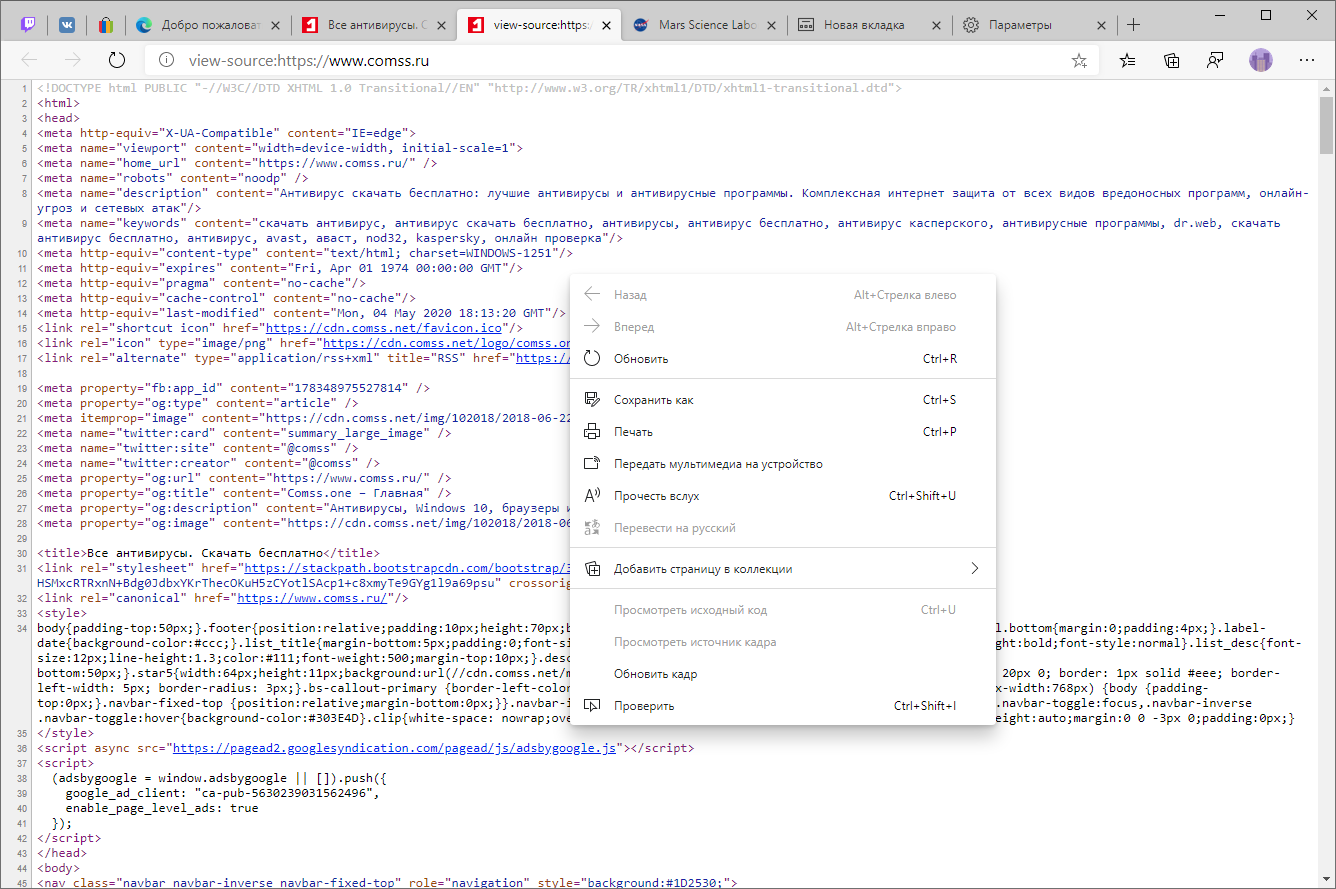
Task: Select 'Передать мультимедиа на устройство' menu item
Action: click(x=783, y=464)
